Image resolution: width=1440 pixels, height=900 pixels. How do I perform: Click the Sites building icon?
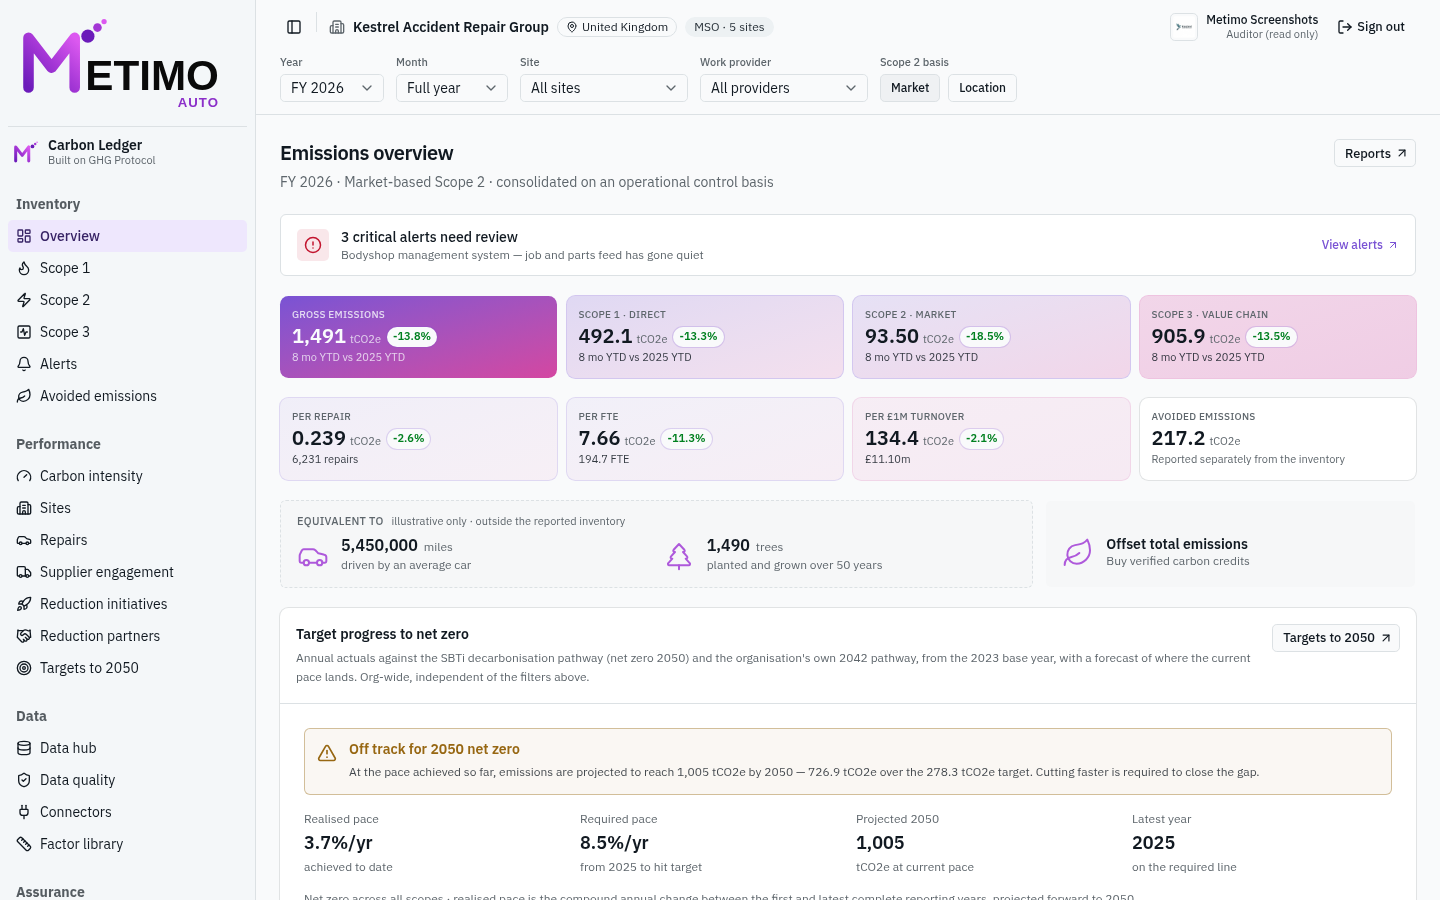(x=24, y=508)
